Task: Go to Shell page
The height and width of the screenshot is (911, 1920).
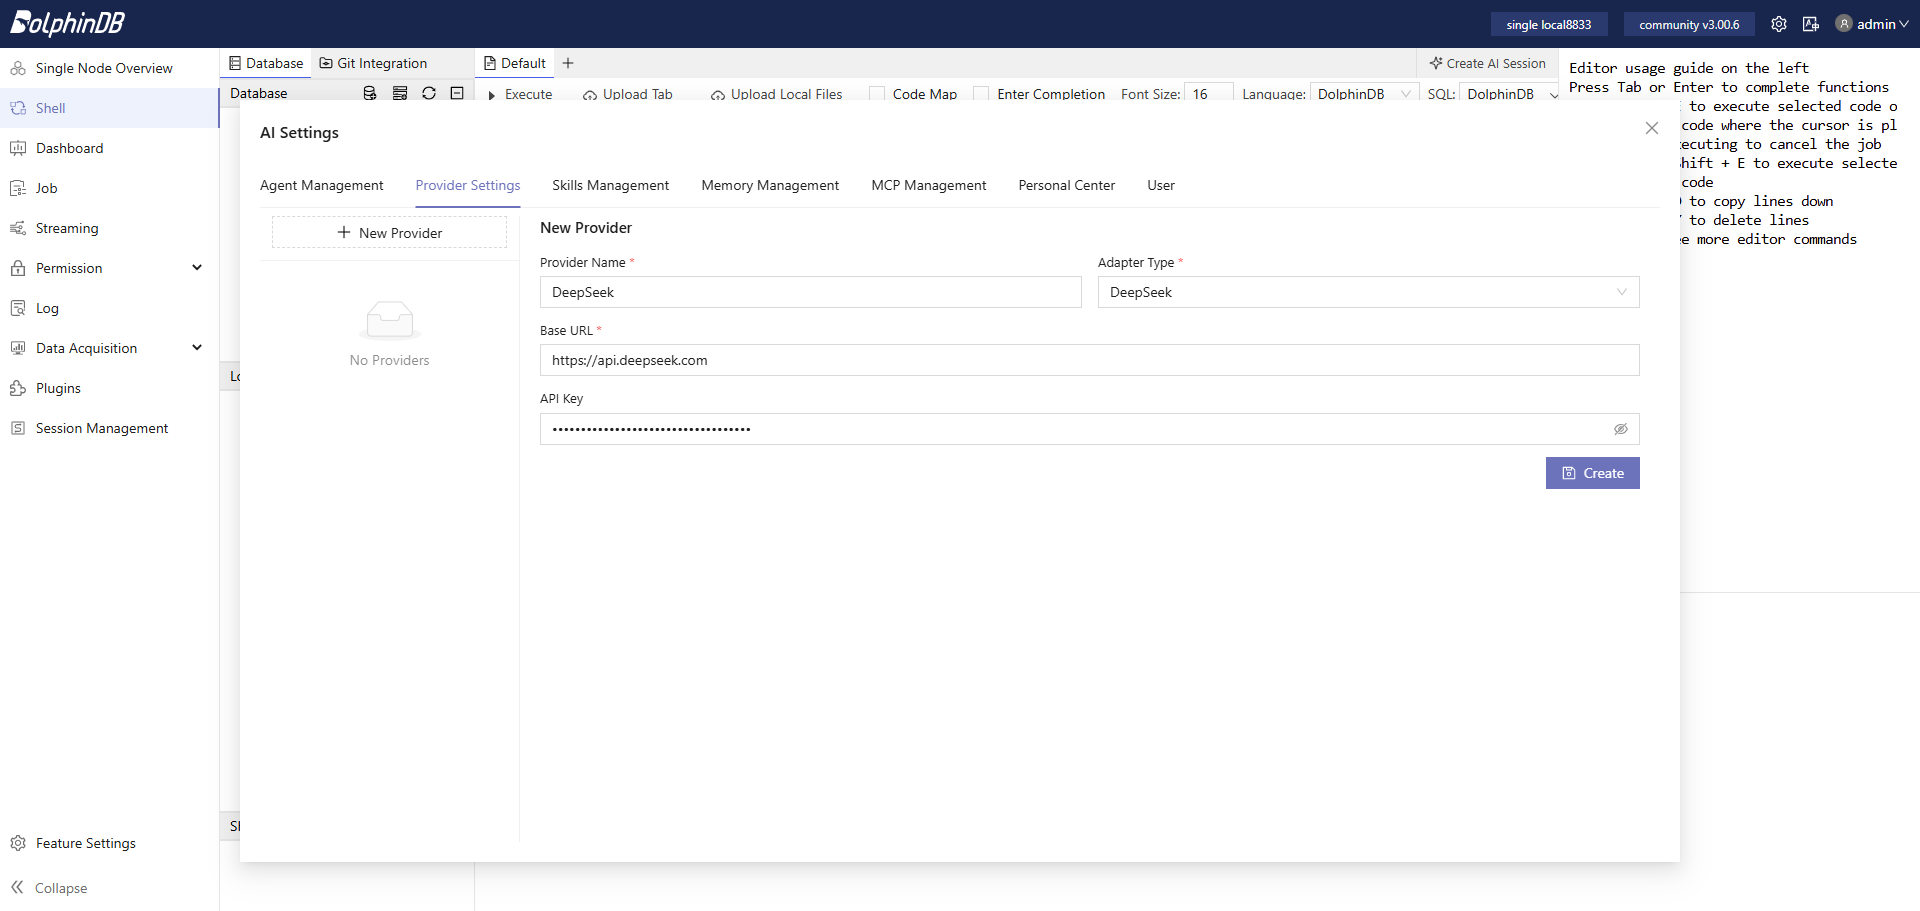Action: pyautogui.click(x=109, y=108)
